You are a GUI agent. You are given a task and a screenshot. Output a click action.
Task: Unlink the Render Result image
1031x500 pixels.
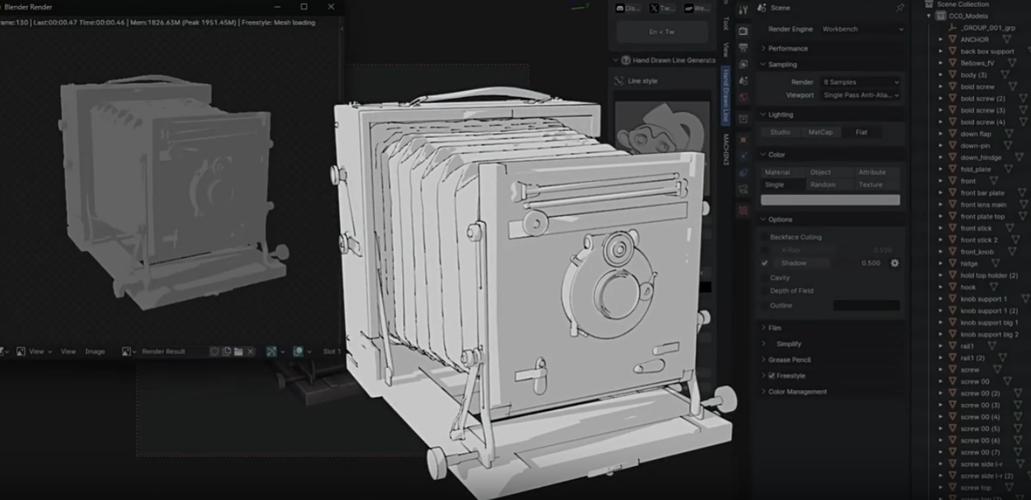point(250,352)
